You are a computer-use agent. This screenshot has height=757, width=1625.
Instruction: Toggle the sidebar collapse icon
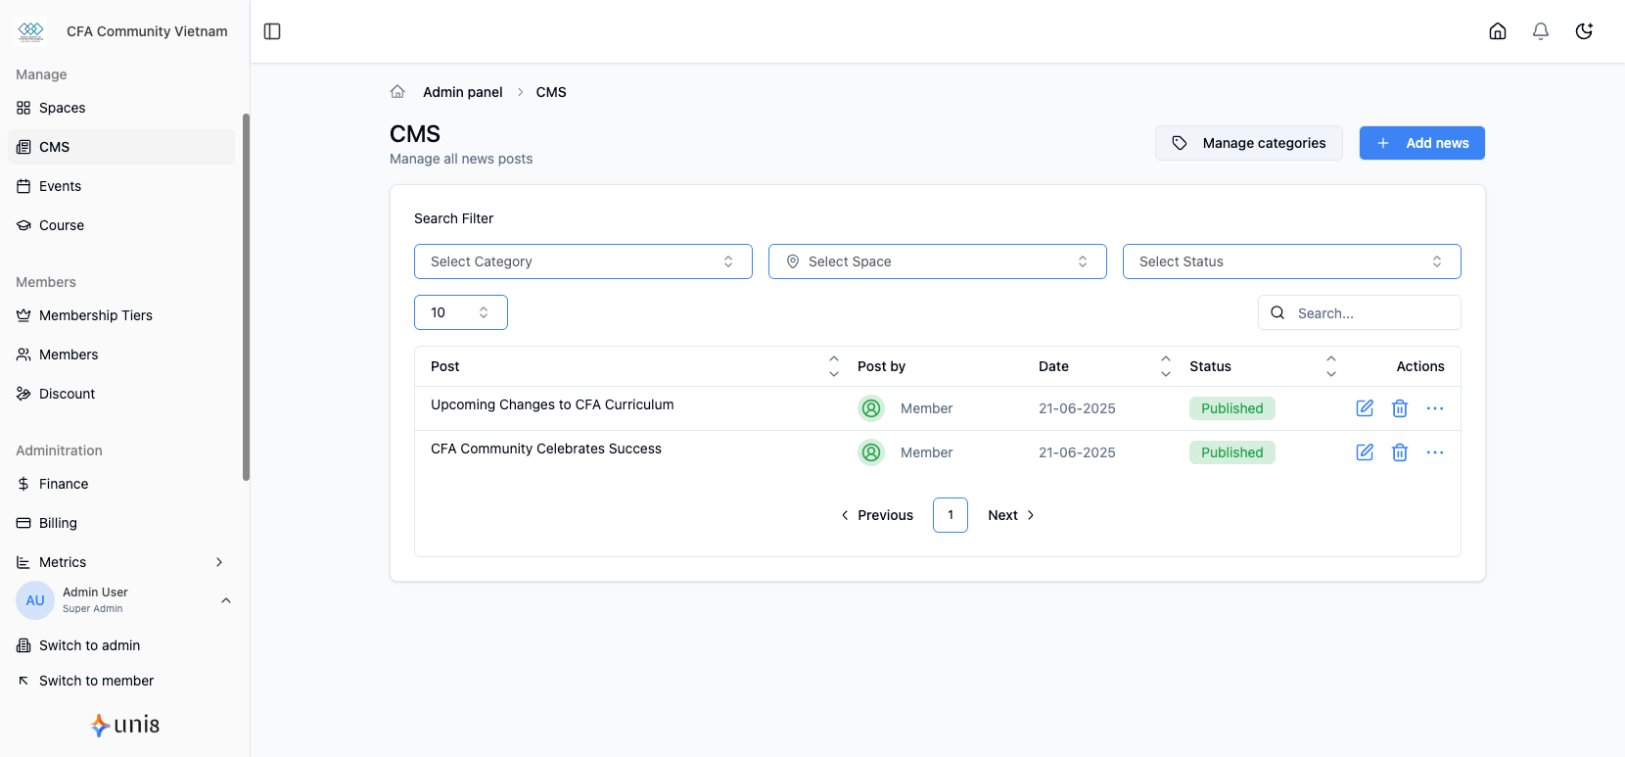click(x=272, y=31)
